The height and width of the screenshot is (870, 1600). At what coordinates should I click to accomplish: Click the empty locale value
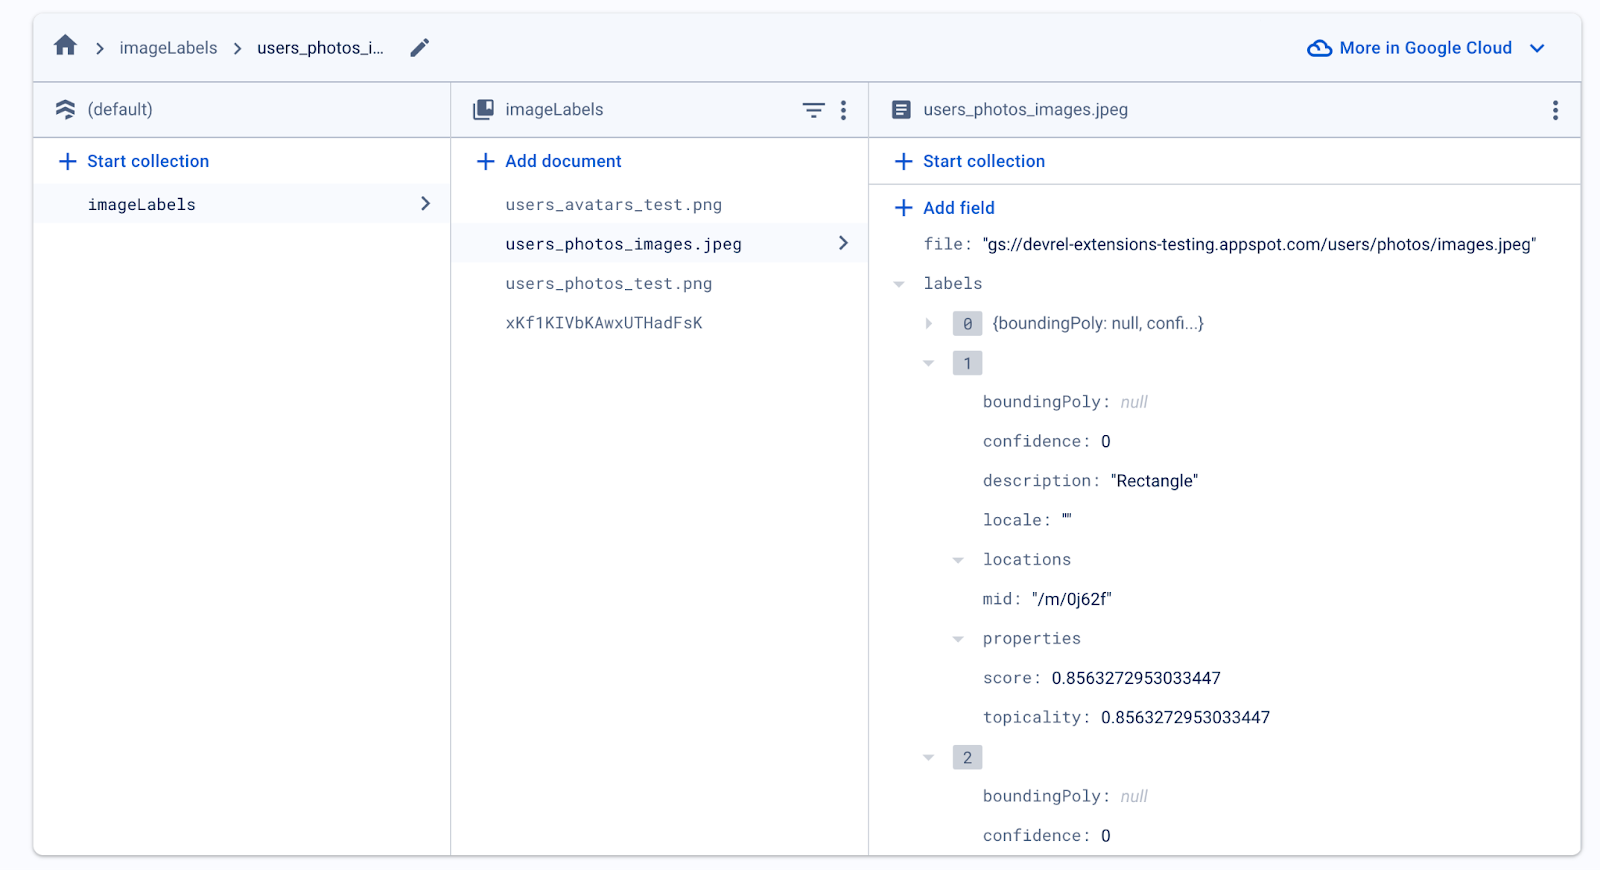pyautogui.click(x=1067, y=518)
